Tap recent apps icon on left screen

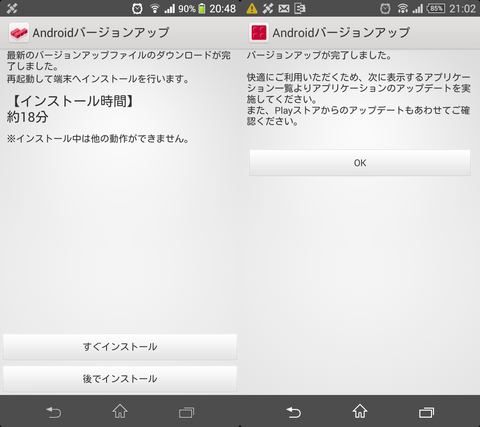[186, 412]
